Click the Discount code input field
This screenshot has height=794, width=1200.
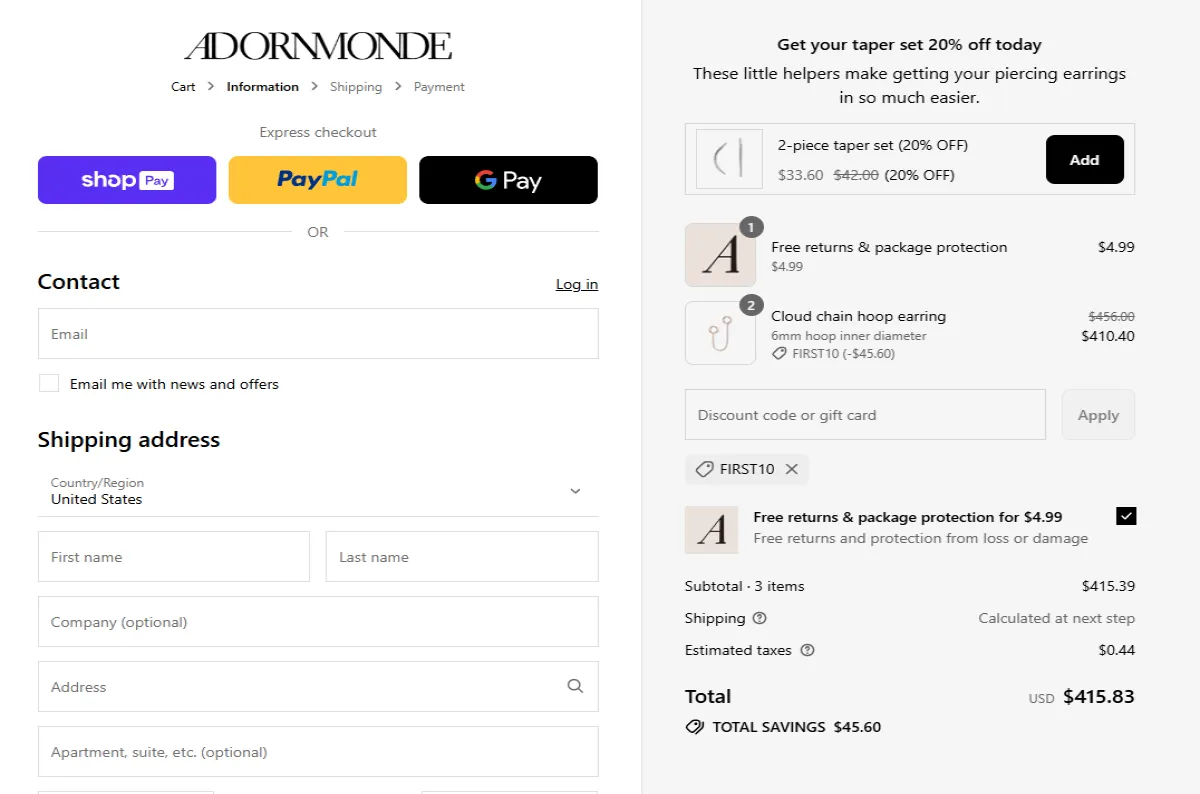pos(865,414)
